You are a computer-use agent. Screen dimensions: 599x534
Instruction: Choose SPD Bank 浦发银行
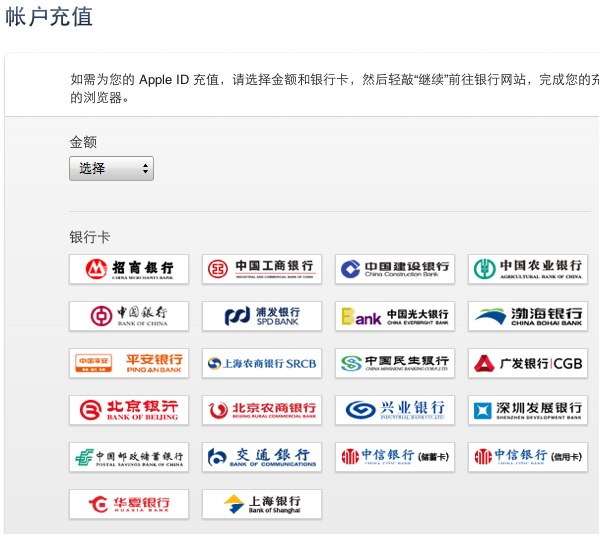point(262,316)
